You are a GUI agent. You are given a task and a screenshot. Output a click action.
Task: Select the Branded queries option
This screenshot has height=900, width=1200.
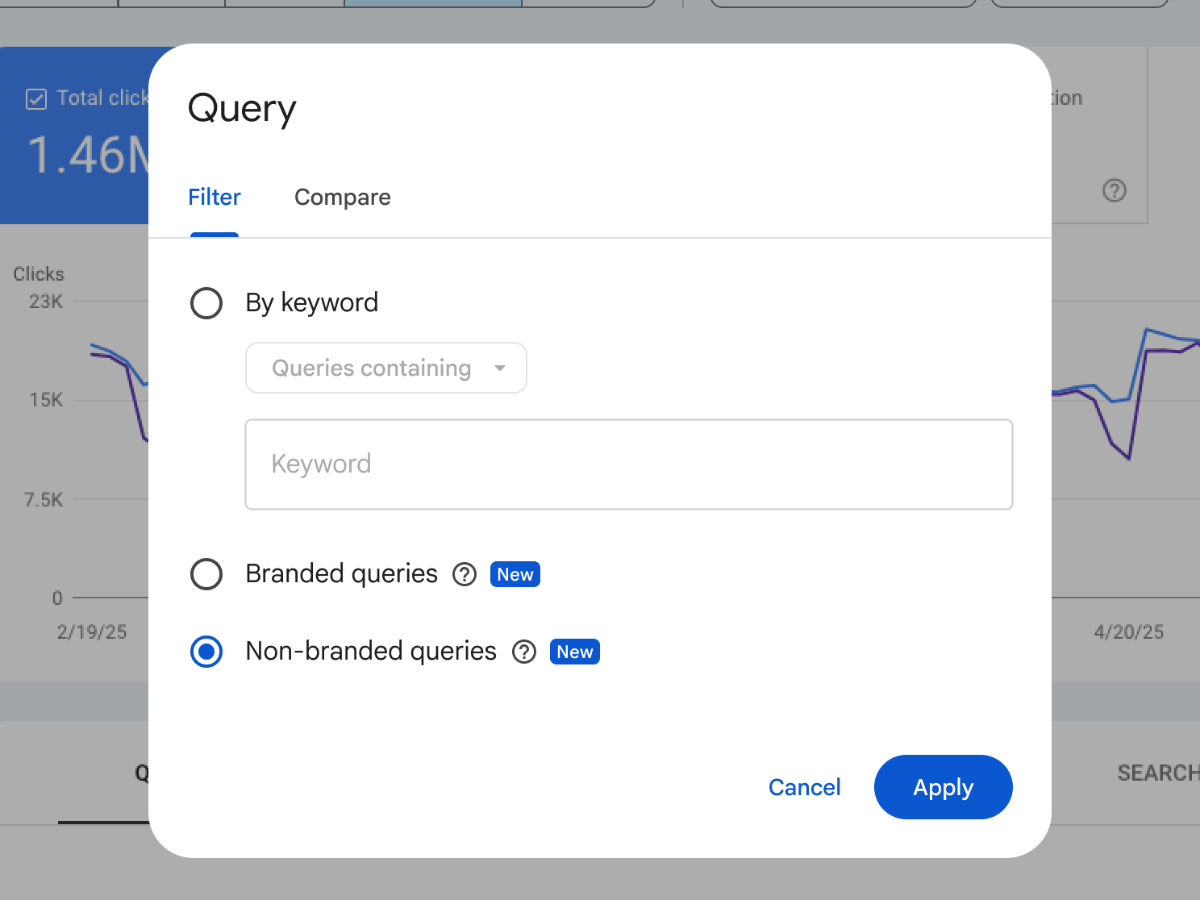click(206, 574)
